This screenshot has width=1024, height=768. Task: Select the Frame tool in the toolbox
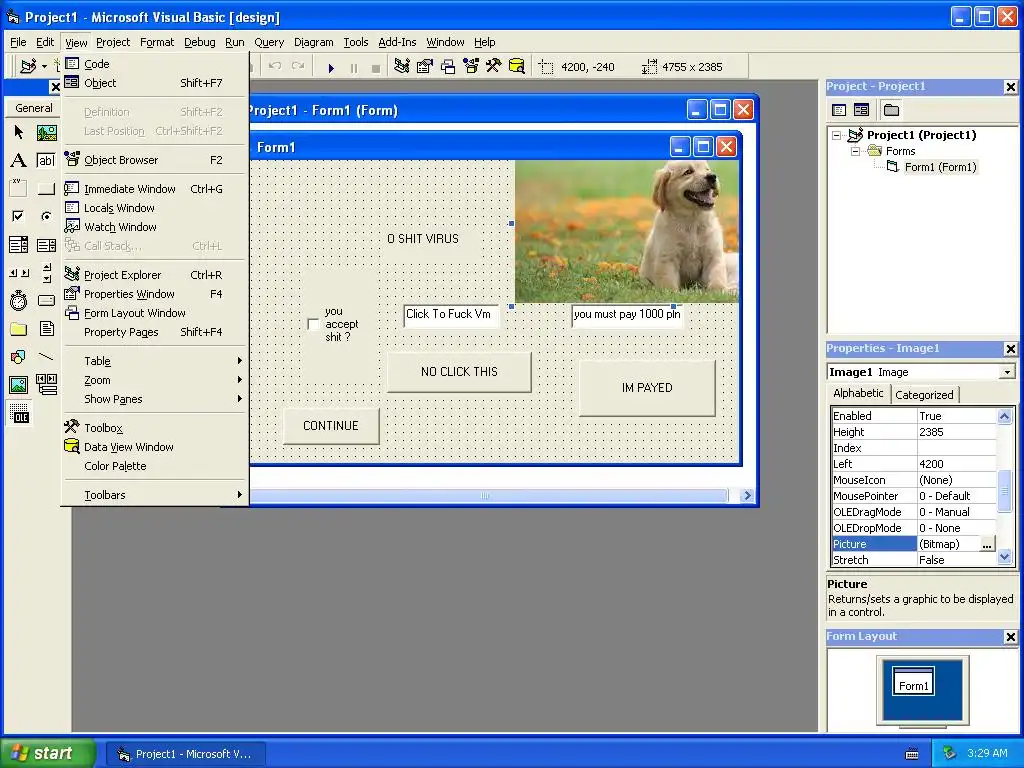point(18,188)
